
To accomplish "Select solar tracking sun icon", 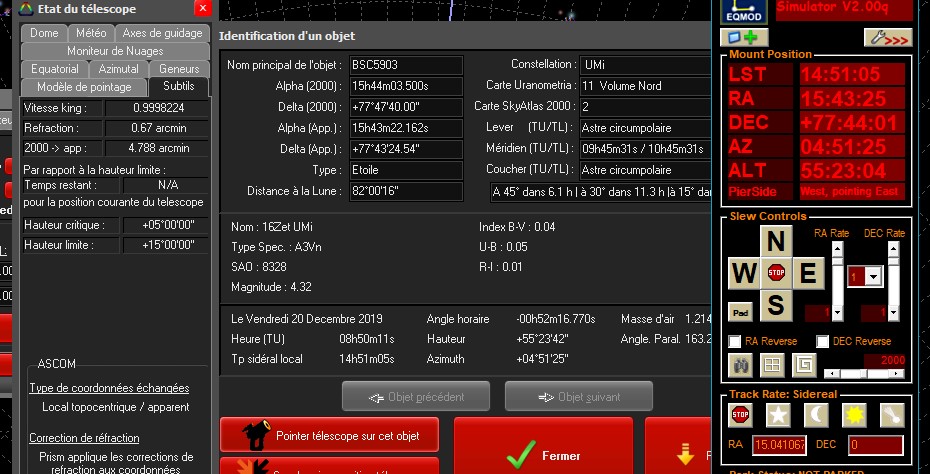I will tap(854, 415).
